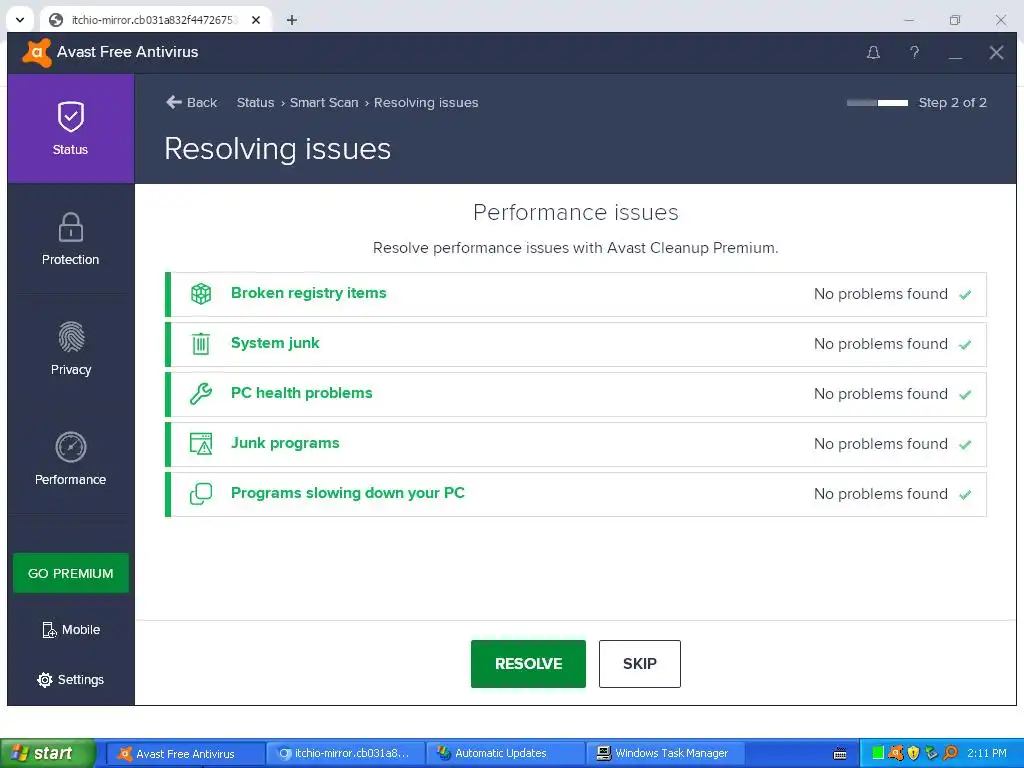Select the System junk label
Image resolution: width=1024 pixels, height=768 pixels.
275,343
